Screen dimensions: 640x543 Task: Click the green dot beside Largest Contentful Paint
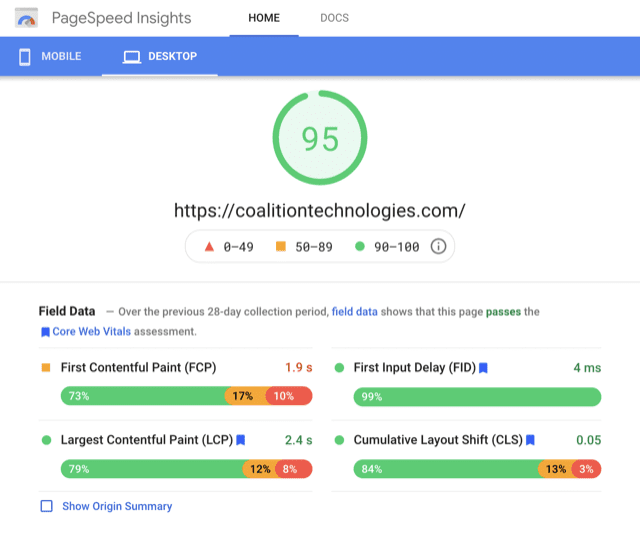(x=47, y=440)
